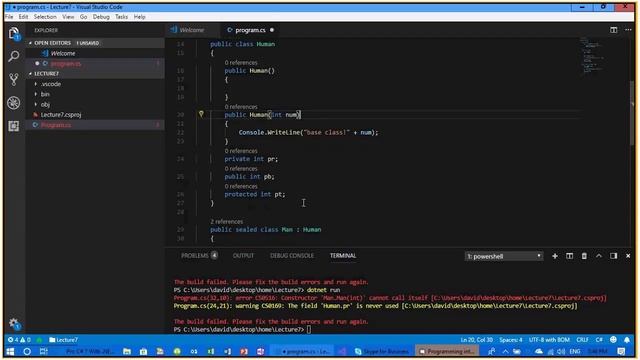The width and height of the screenshot is (640, 360).
Task: Open Cortana search circle on taskbar
Action: click(x=27, y=351)
